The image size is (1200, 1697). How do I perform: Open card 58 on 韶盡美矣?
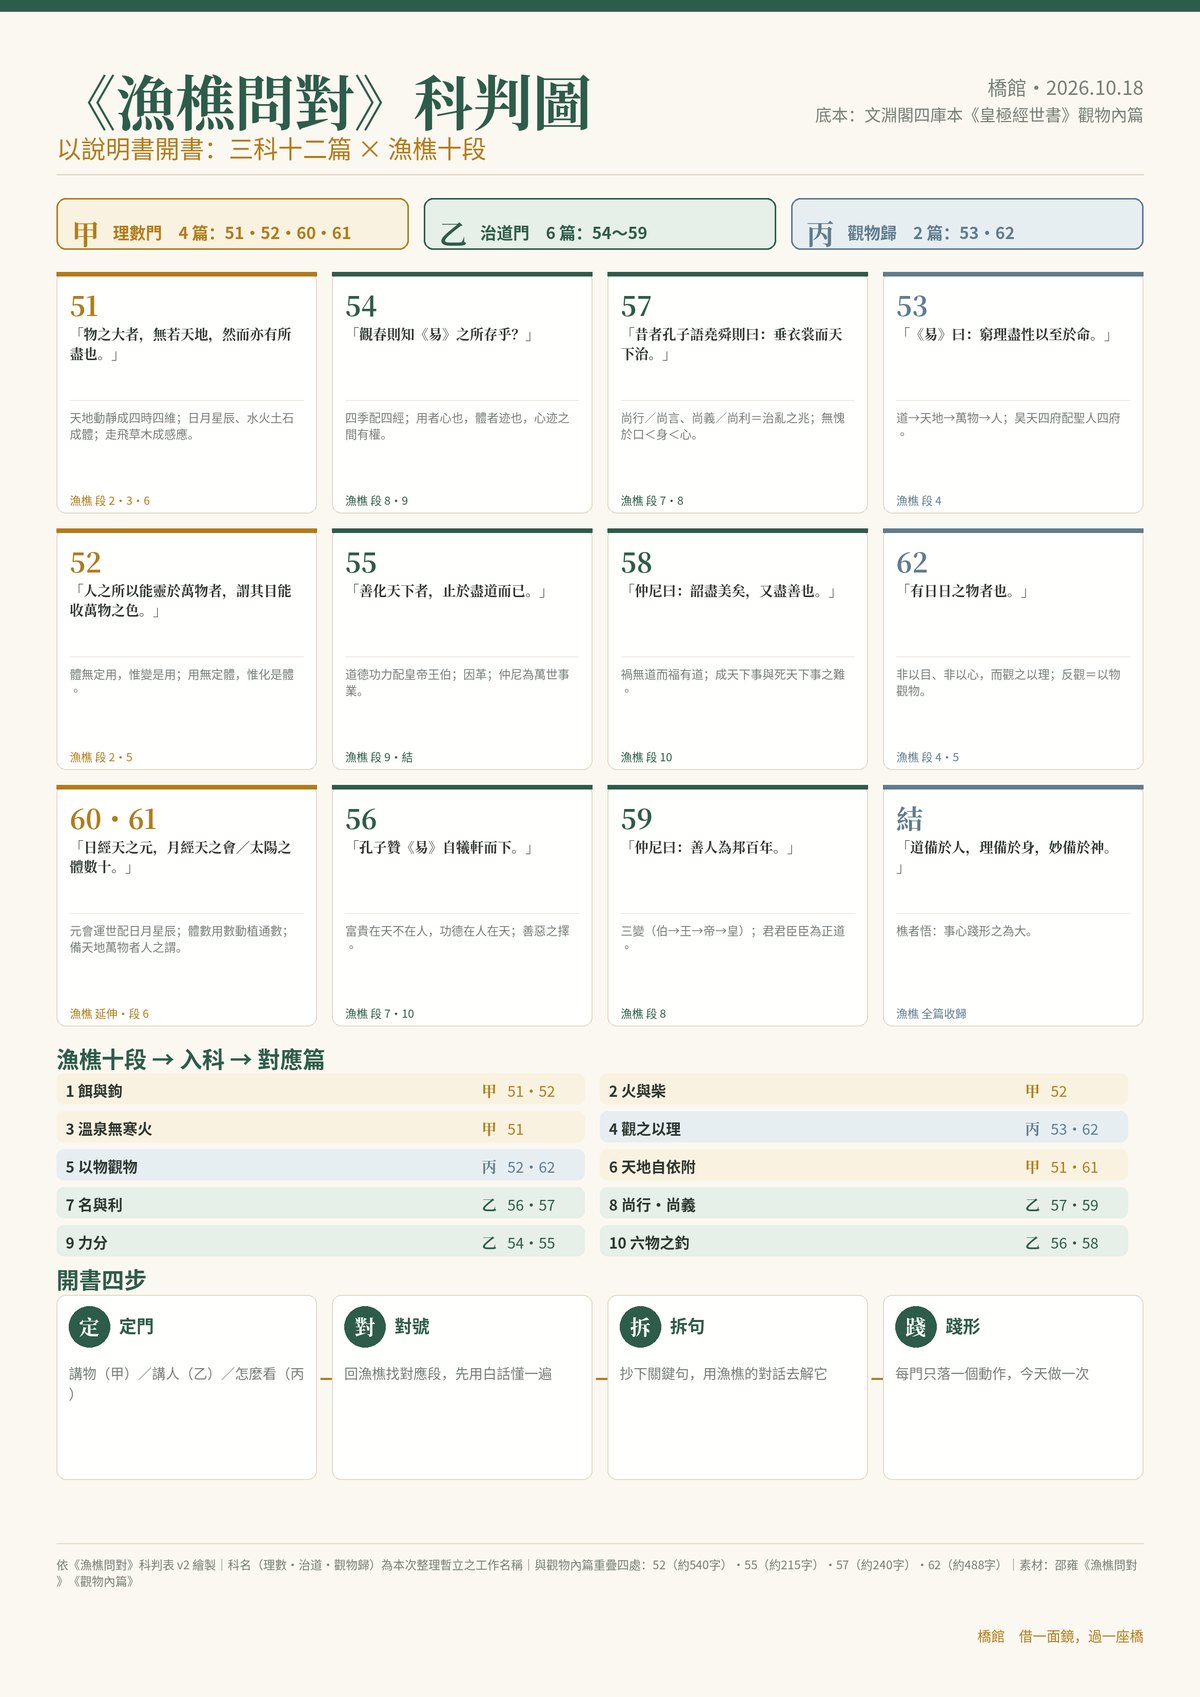pos(738,649)
